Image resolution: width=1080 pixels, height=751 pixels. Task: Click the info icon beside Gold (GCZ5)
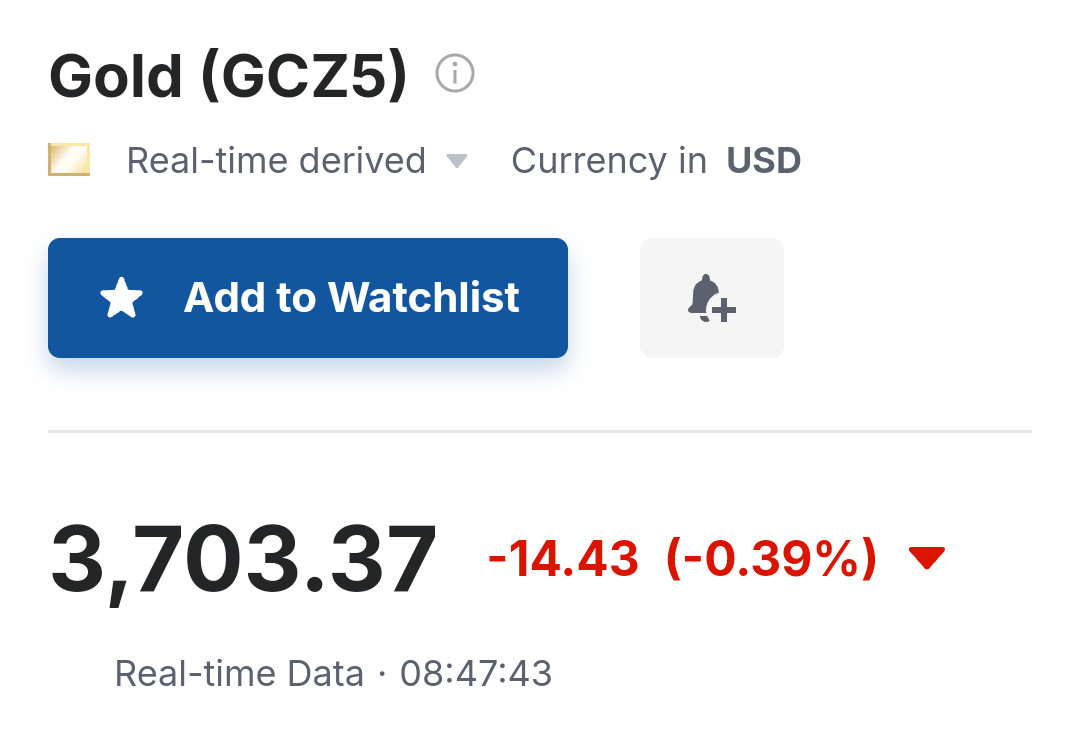pos(455,73)
